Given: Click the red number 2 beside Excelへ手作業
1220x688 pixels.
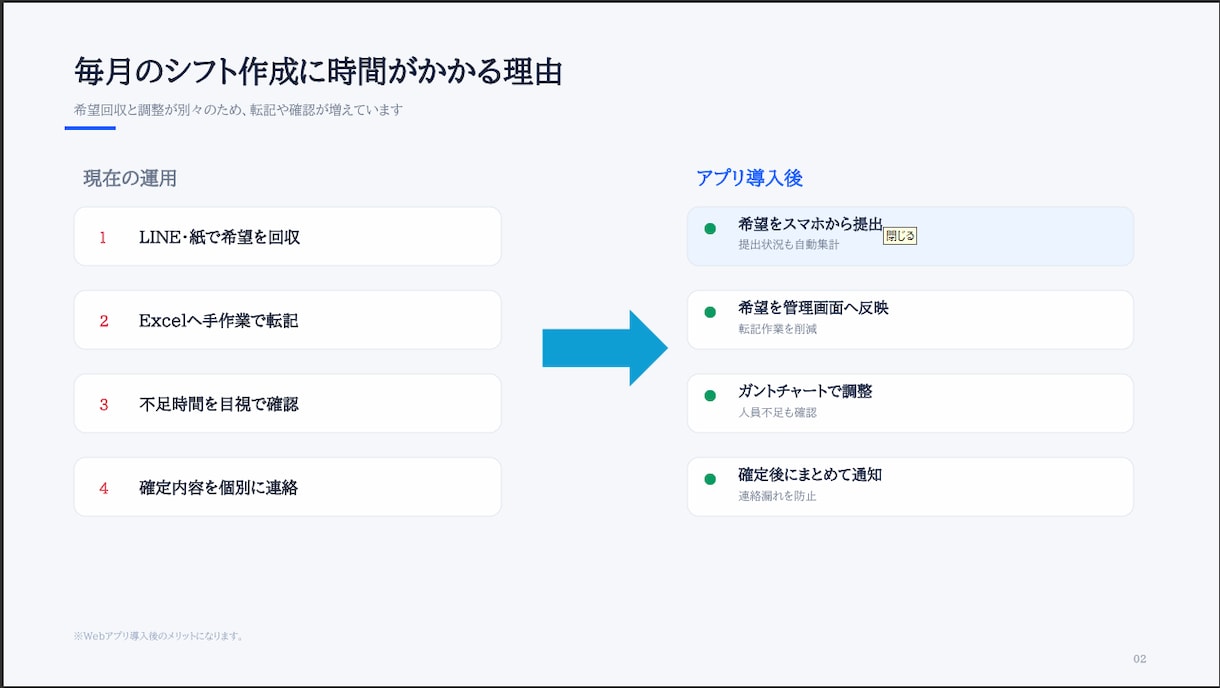Looking at the screenshot, I should [x=103, y=321].
